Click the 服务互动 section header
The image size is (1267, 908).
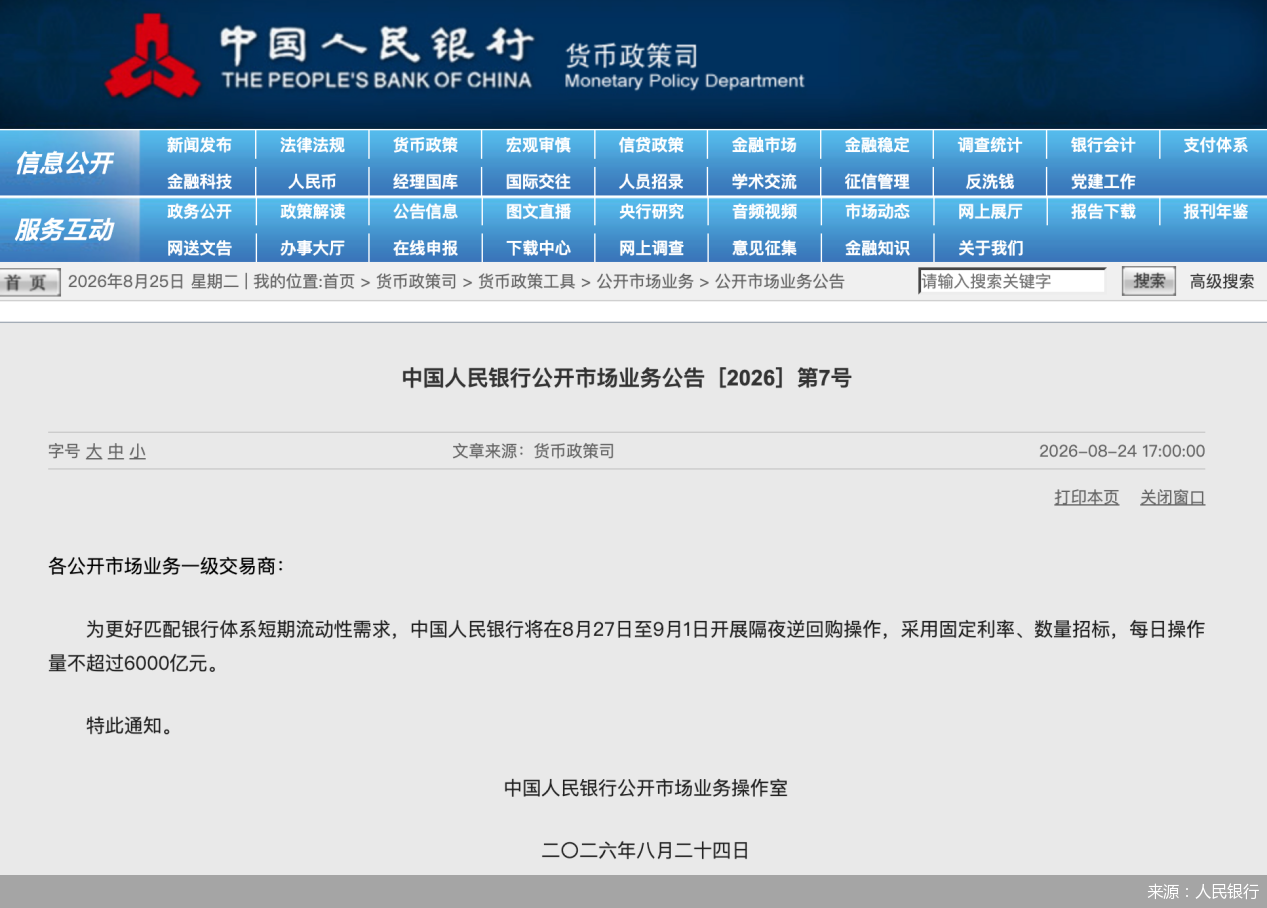(64, 230)
